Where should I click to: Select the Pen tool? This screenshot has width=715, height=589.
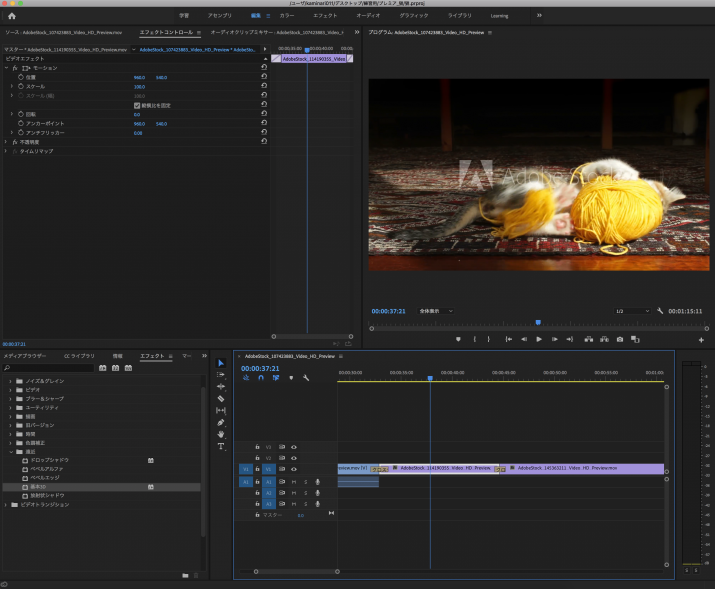pyautogui.click(x=221, y=422)
